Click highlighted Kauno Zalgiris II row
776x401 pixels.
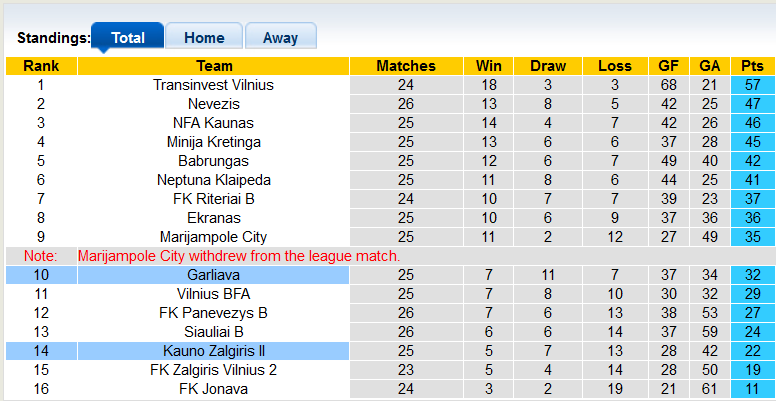click(x=214, y=351)
